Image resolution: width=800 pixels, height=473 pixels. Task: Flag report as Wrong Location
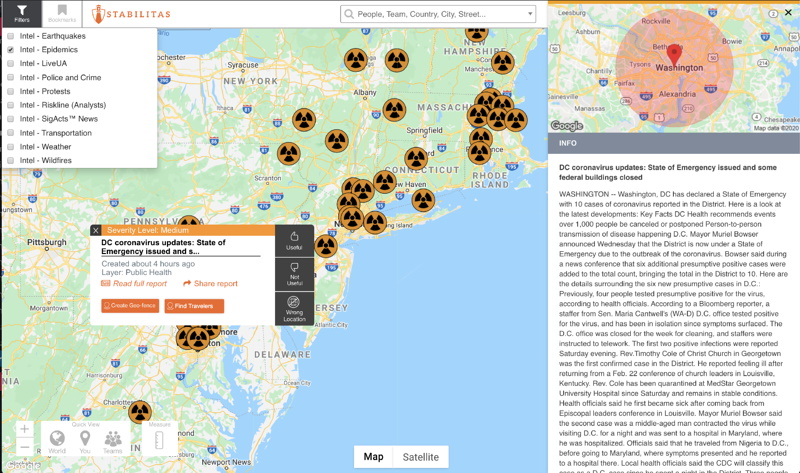(x=294, y=308)
